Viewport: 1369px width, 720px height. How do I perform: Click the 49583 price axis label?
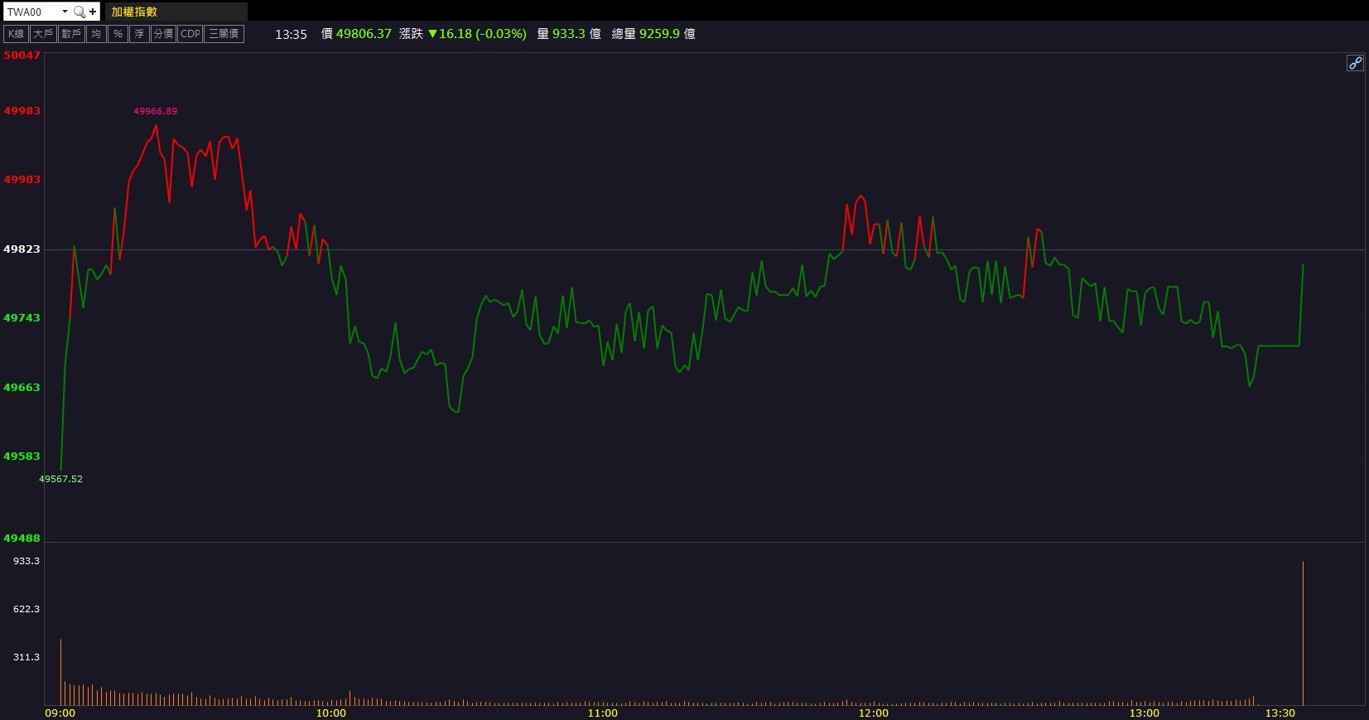(22, 456)
